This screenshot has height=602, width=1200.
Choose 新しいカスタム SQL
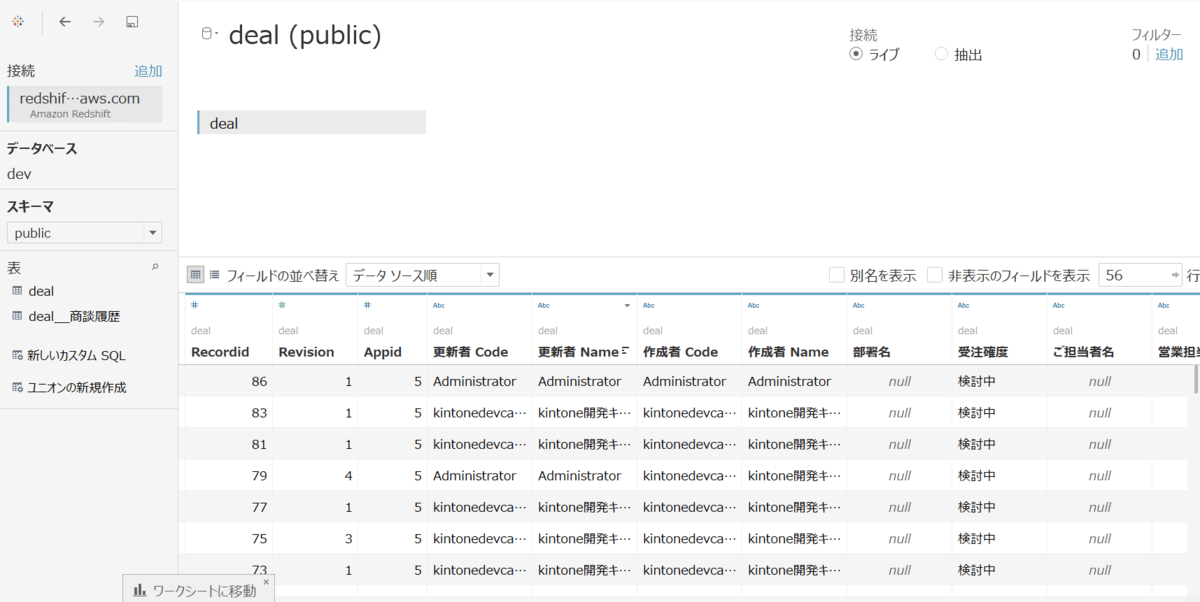pos(76,355)
